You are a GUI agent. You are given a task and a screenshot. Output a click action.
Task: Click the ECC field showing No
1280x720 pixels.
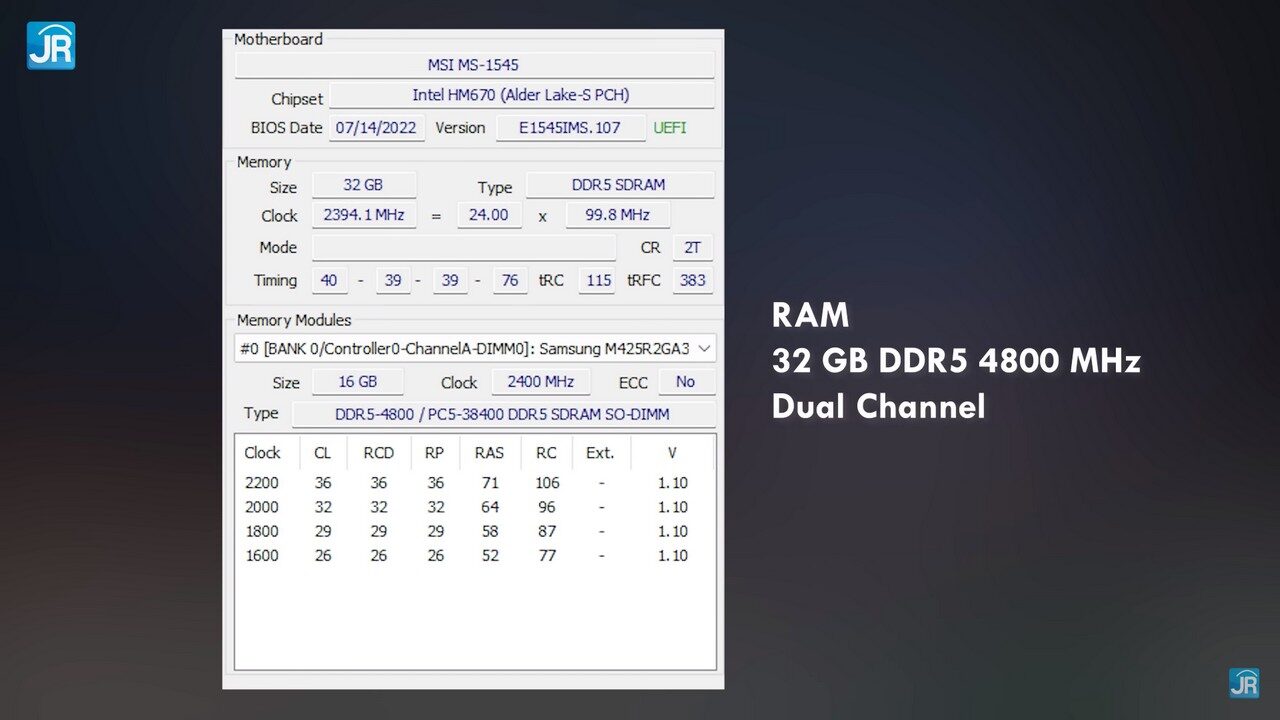(x=687, y=381)
